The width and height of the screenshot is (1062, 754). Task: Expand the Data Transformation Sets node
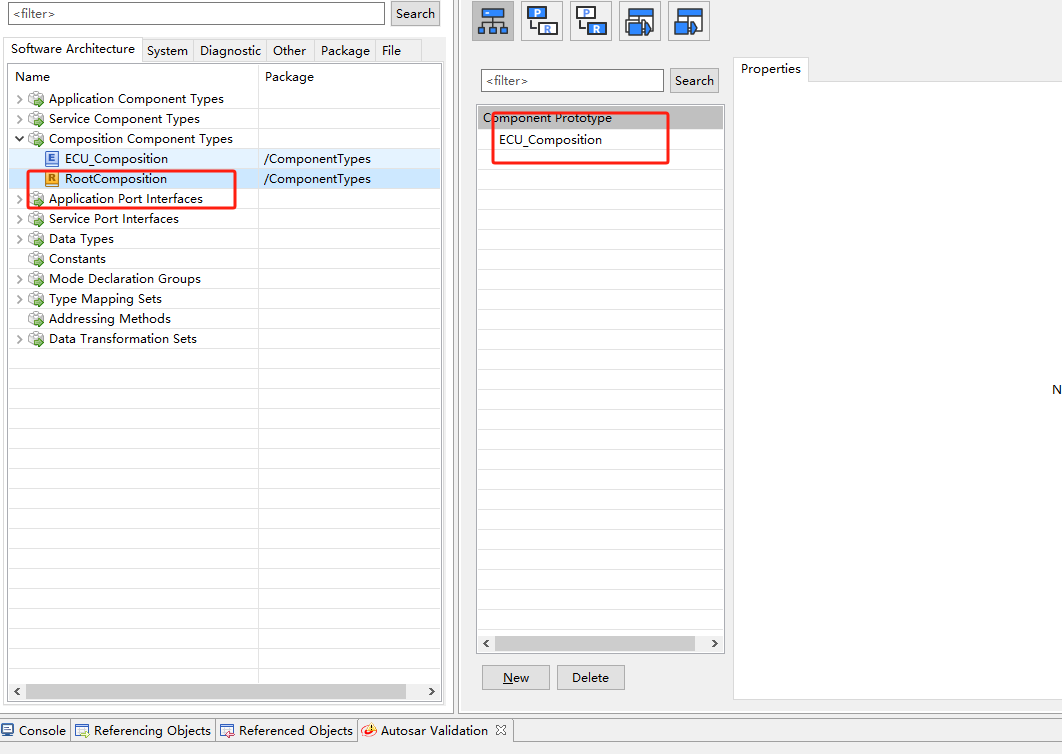[x=19, y=339]
